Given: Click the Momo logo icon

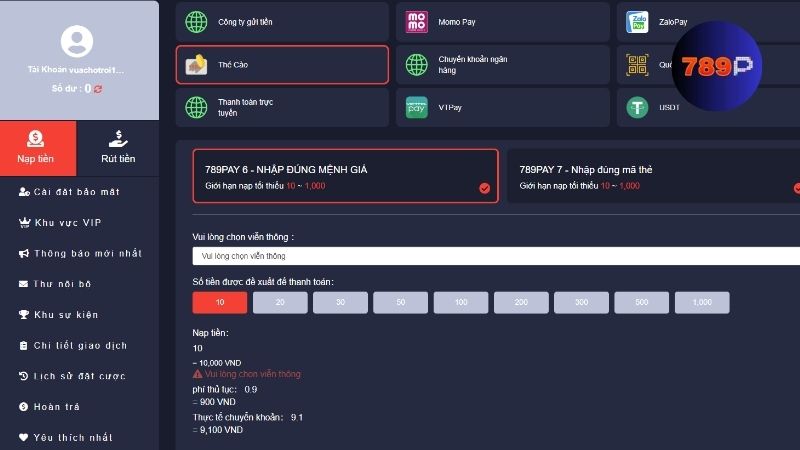Looking at the screenshot, I should pos(416,22).
